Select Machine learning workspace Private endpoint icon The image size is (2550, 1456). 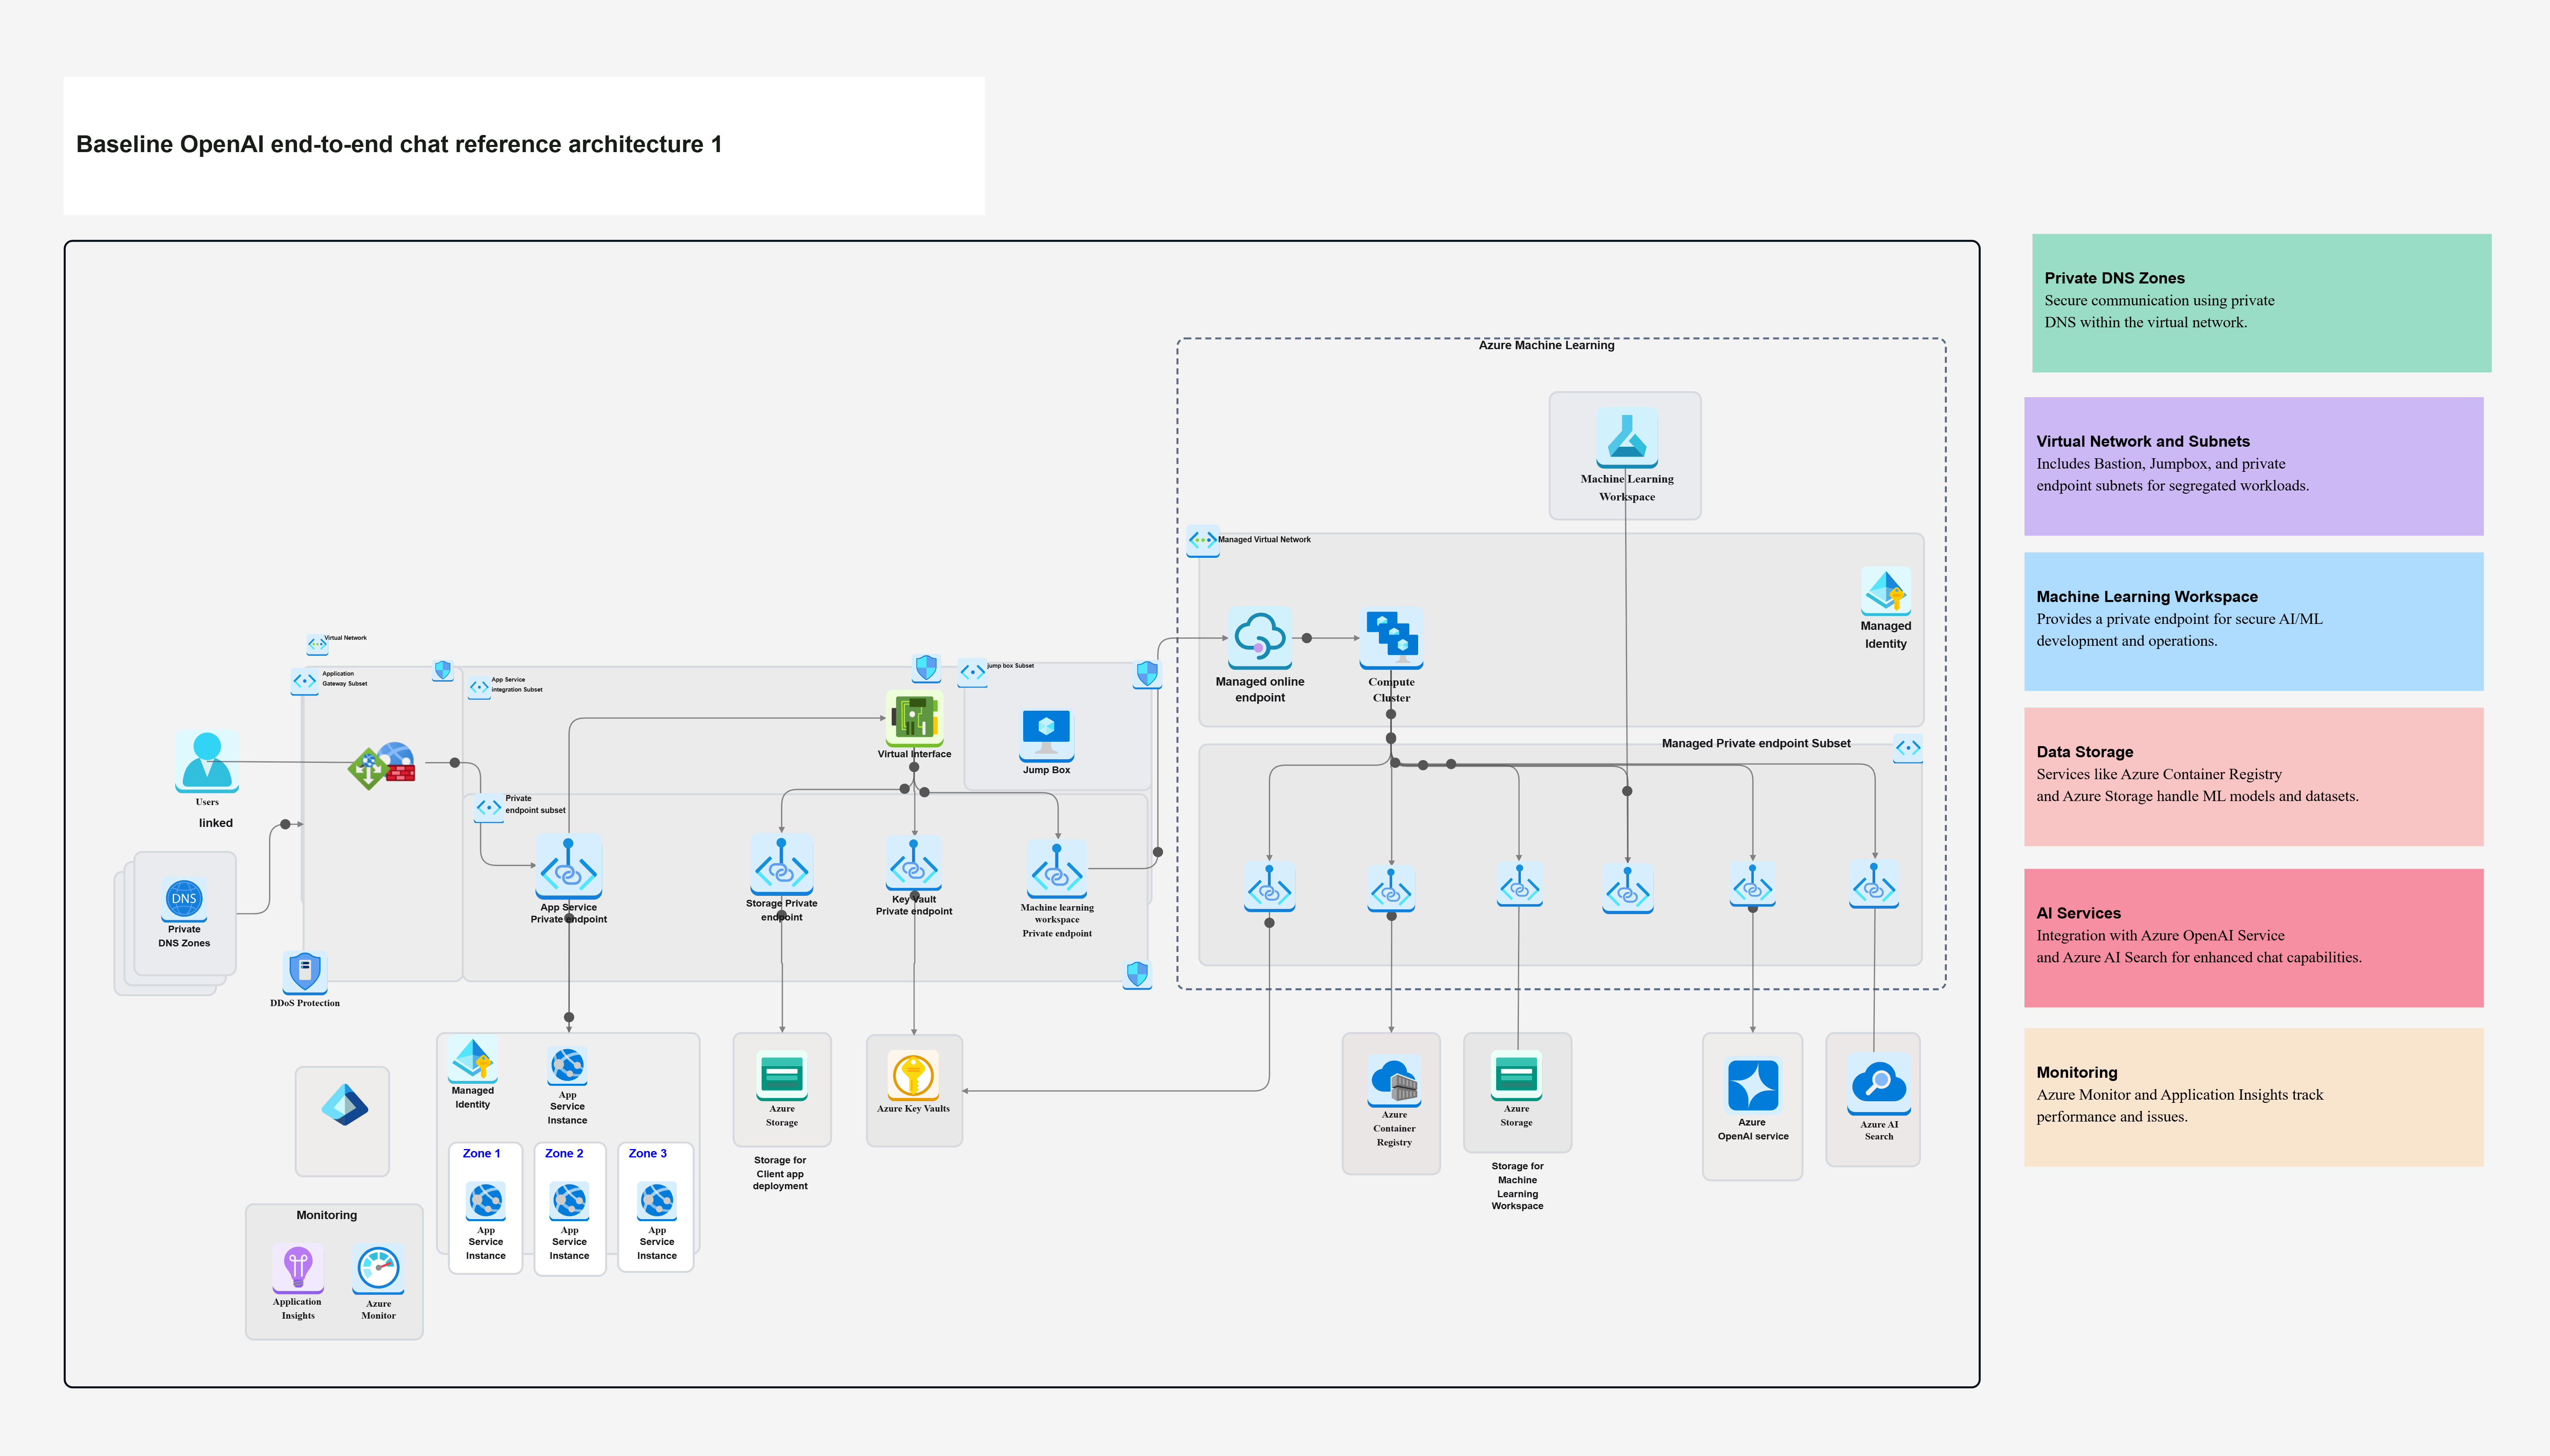[1057, 869]
